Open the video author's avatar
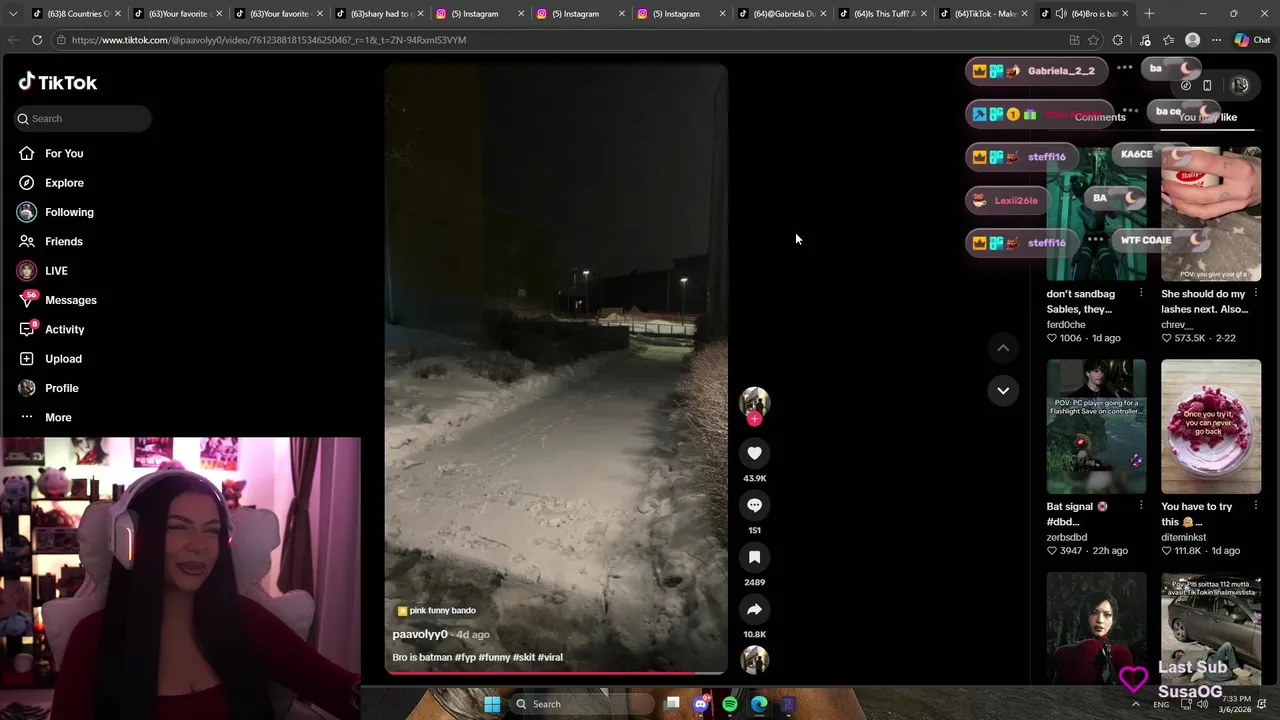The height and width of the screenshot is (720, 1280). (754, 401)
